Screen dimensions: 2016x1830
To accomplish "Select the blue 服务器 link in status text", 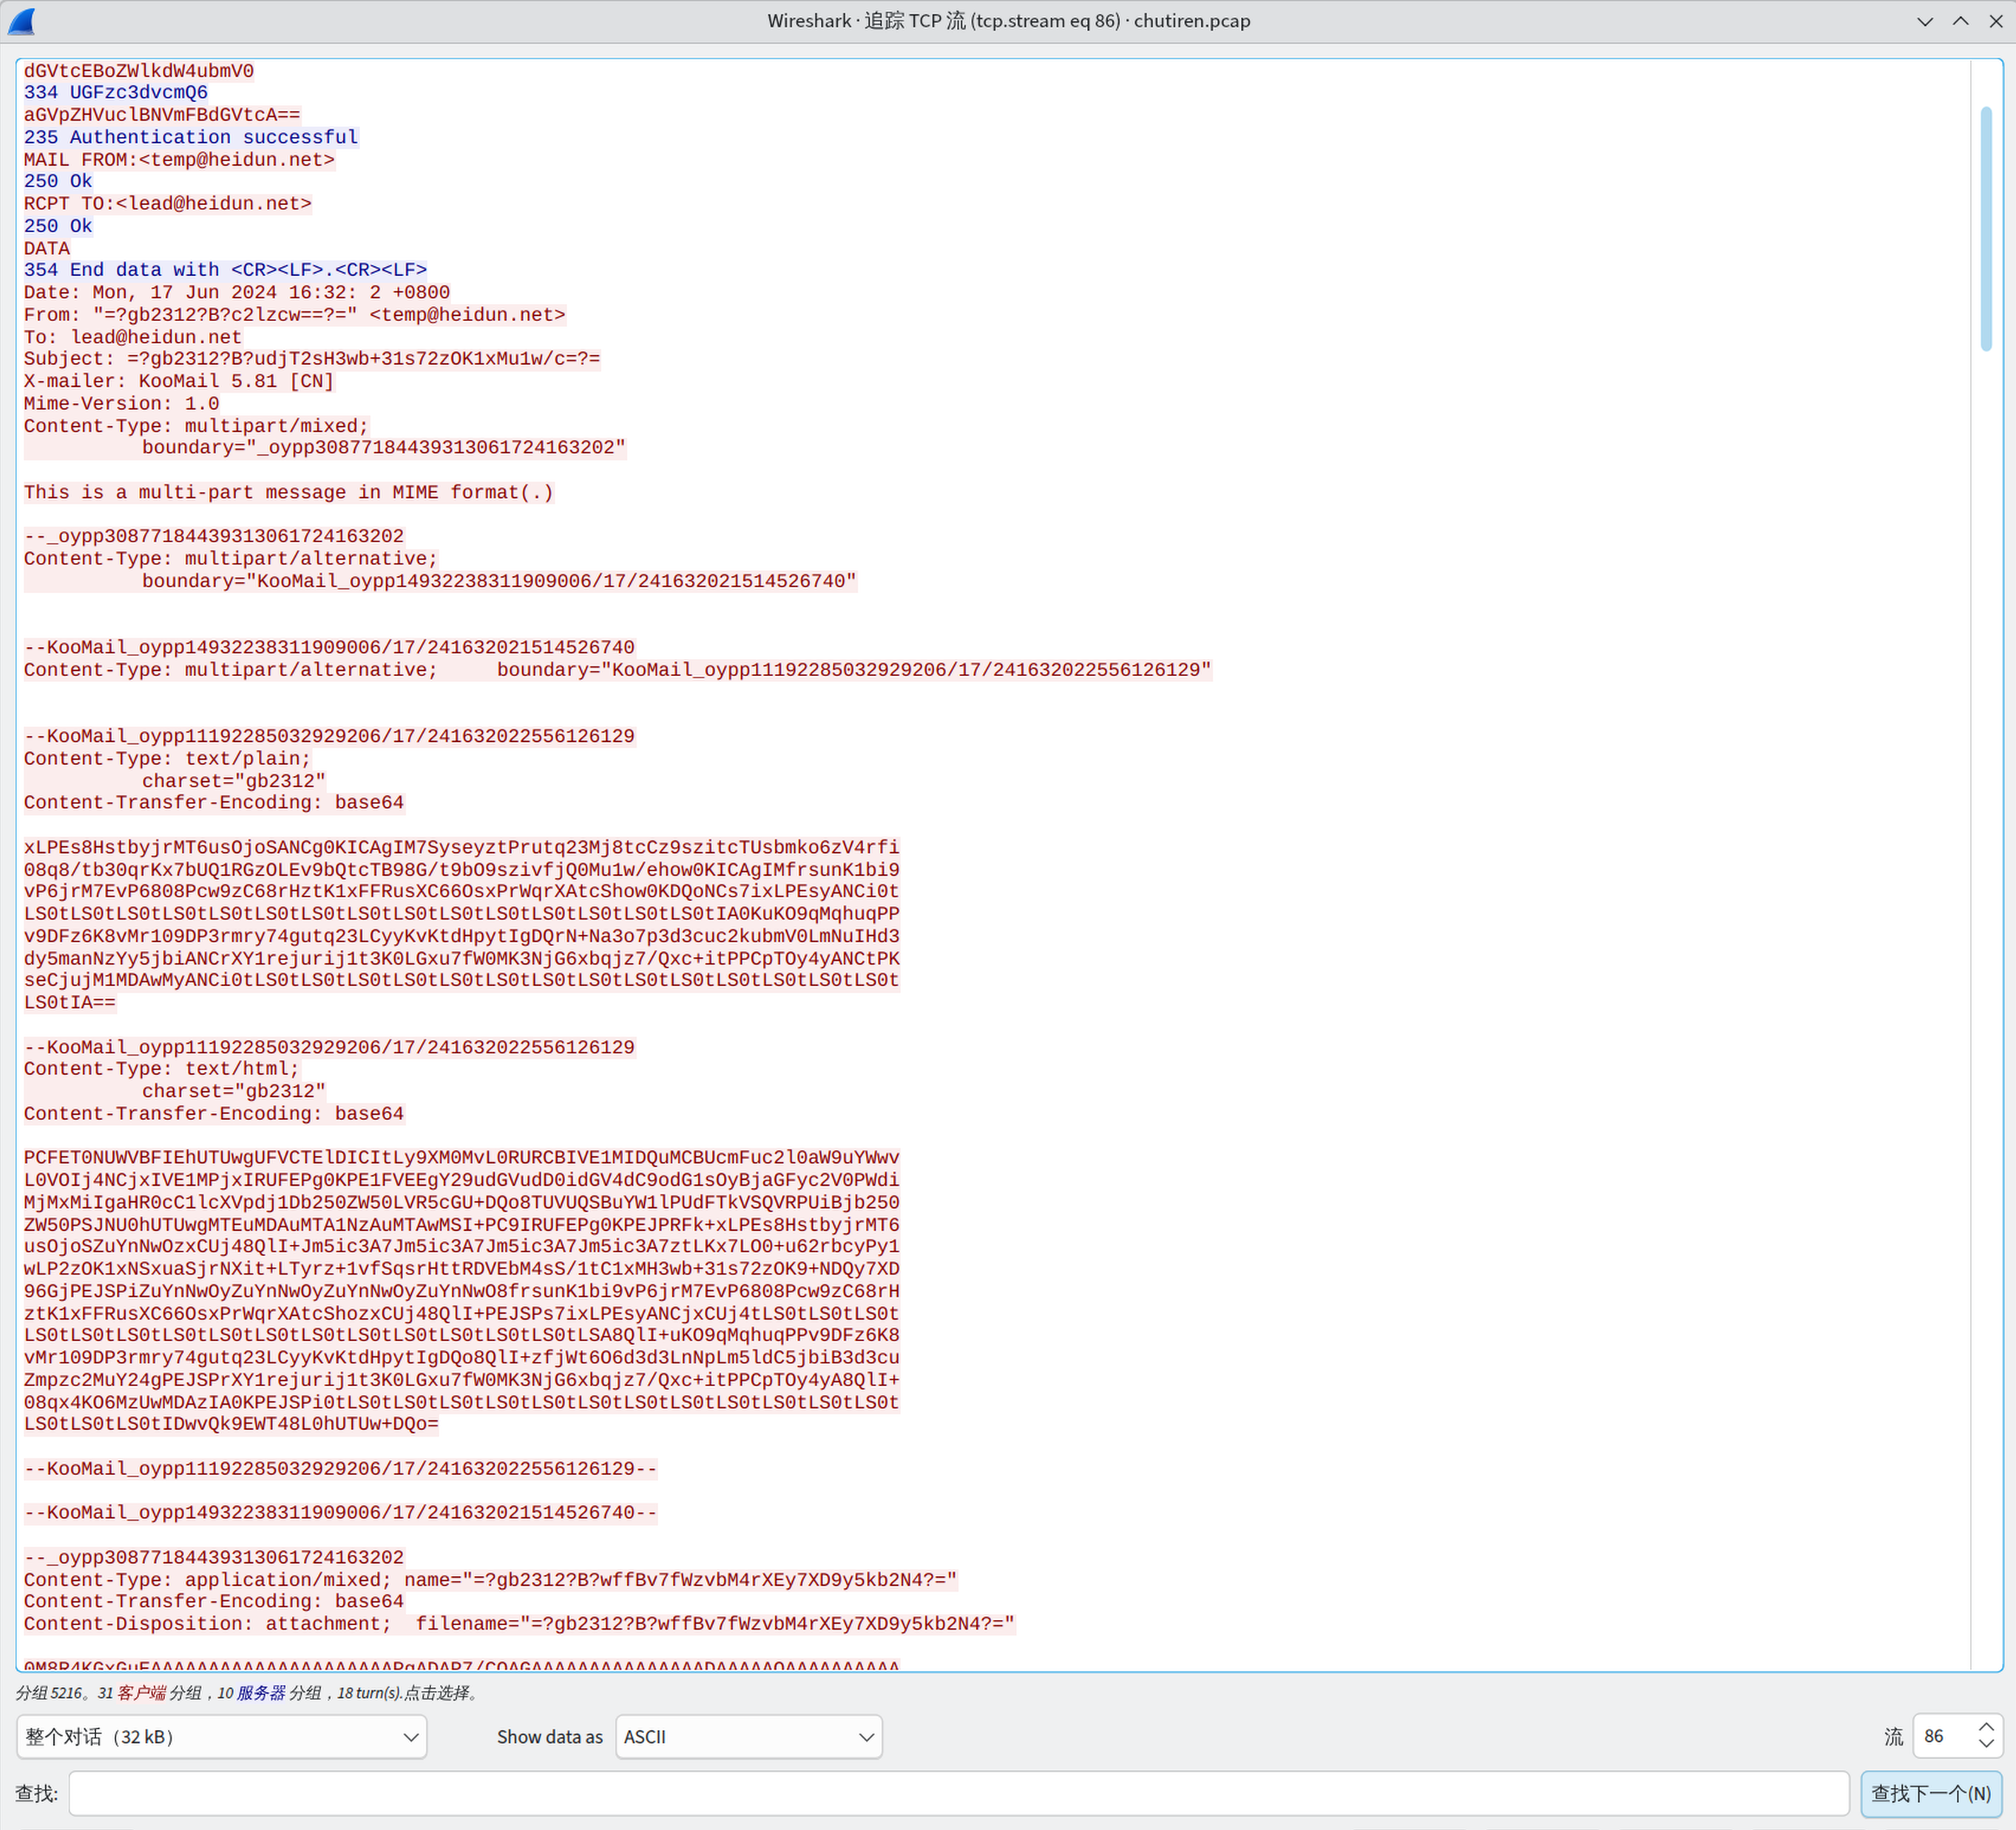I will click(261, 1693).
